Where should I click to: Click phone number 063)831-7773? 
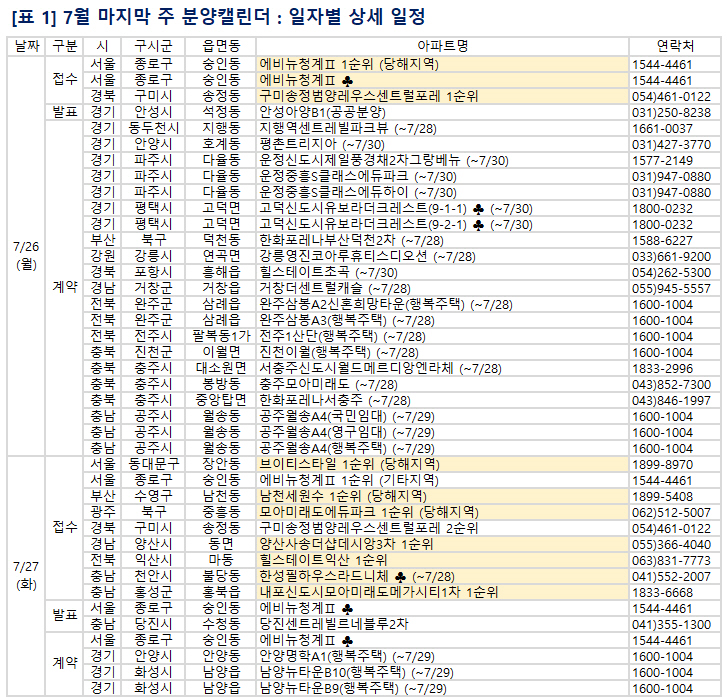click(671, 560)
